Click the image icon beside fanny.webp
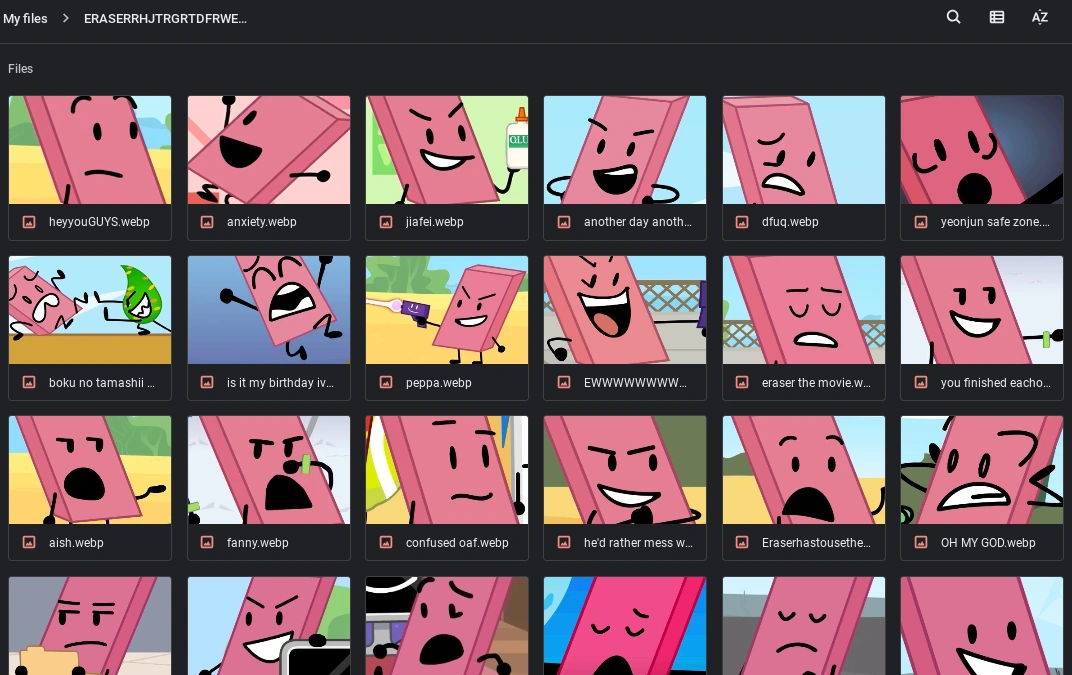 [207, 543]
